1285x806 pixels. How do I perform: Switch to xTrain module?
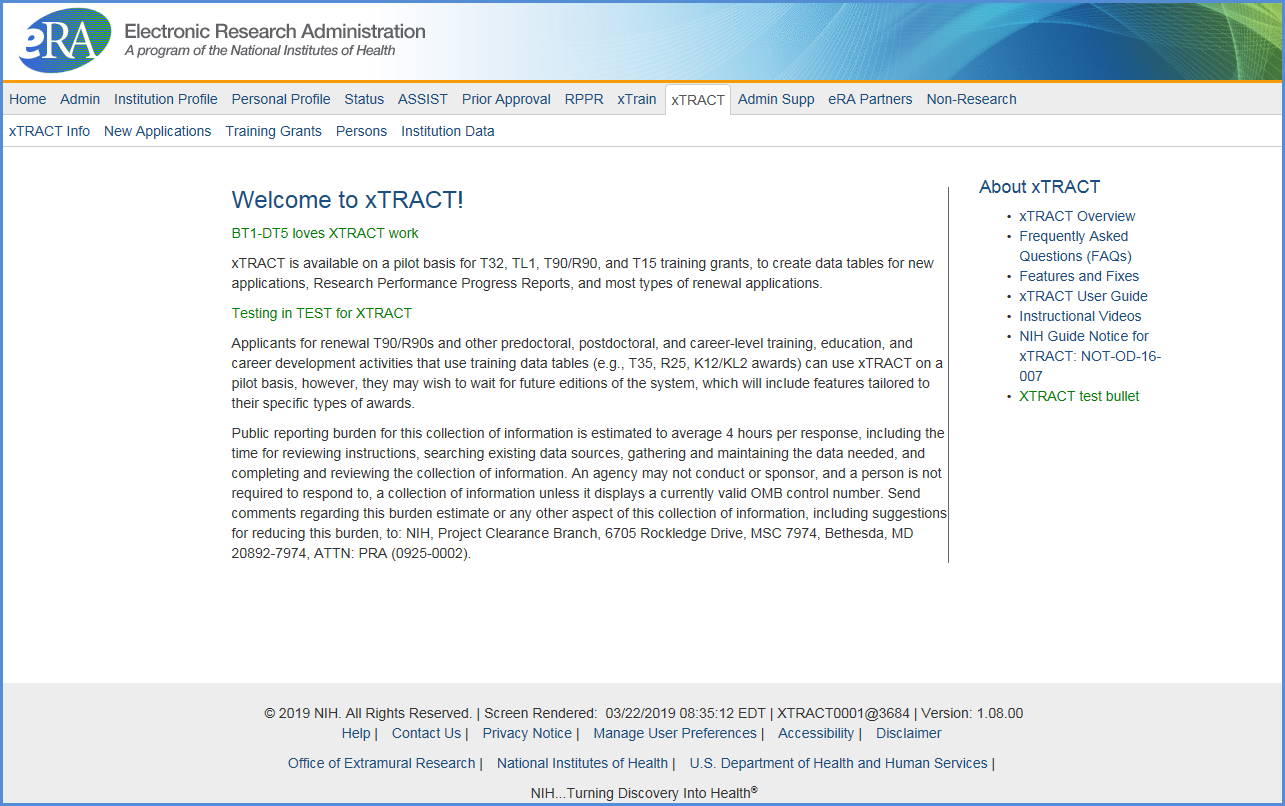pyautogui.click(x=637, y=99)
